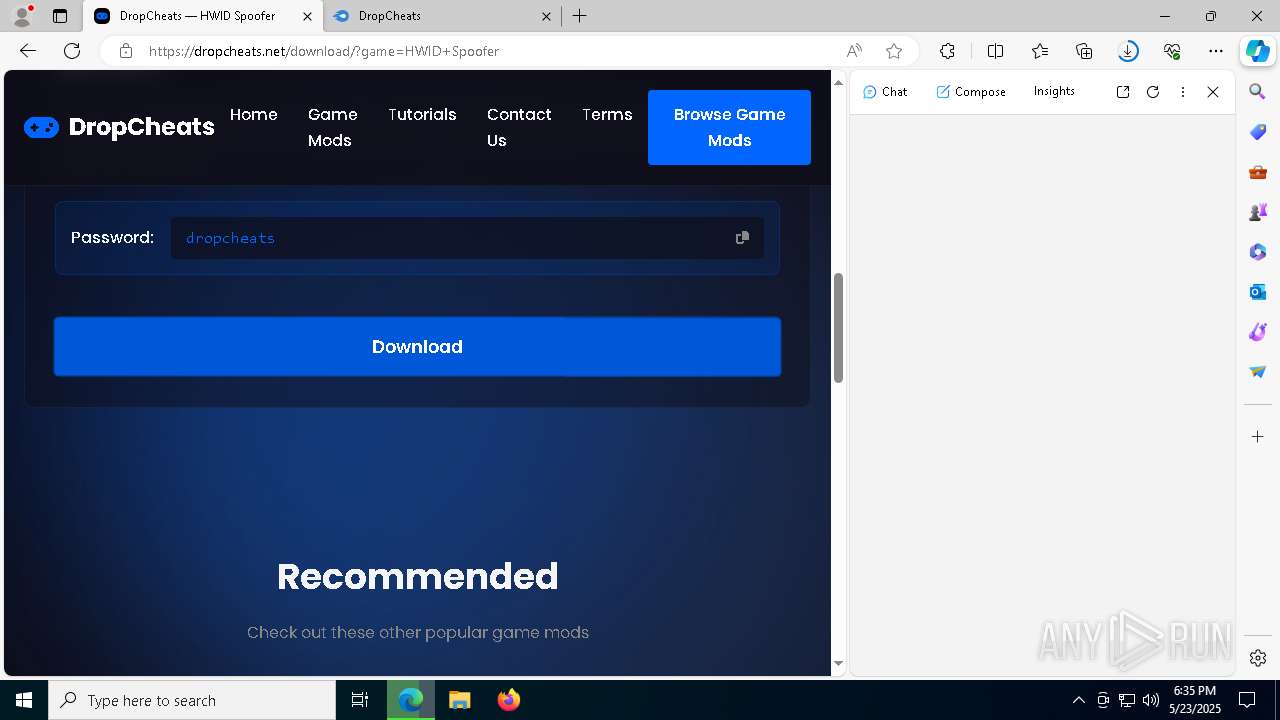Open the Tutorials nav link
Image resolution: width=1280 pixels, height=720 pixels.
[422, 115]
